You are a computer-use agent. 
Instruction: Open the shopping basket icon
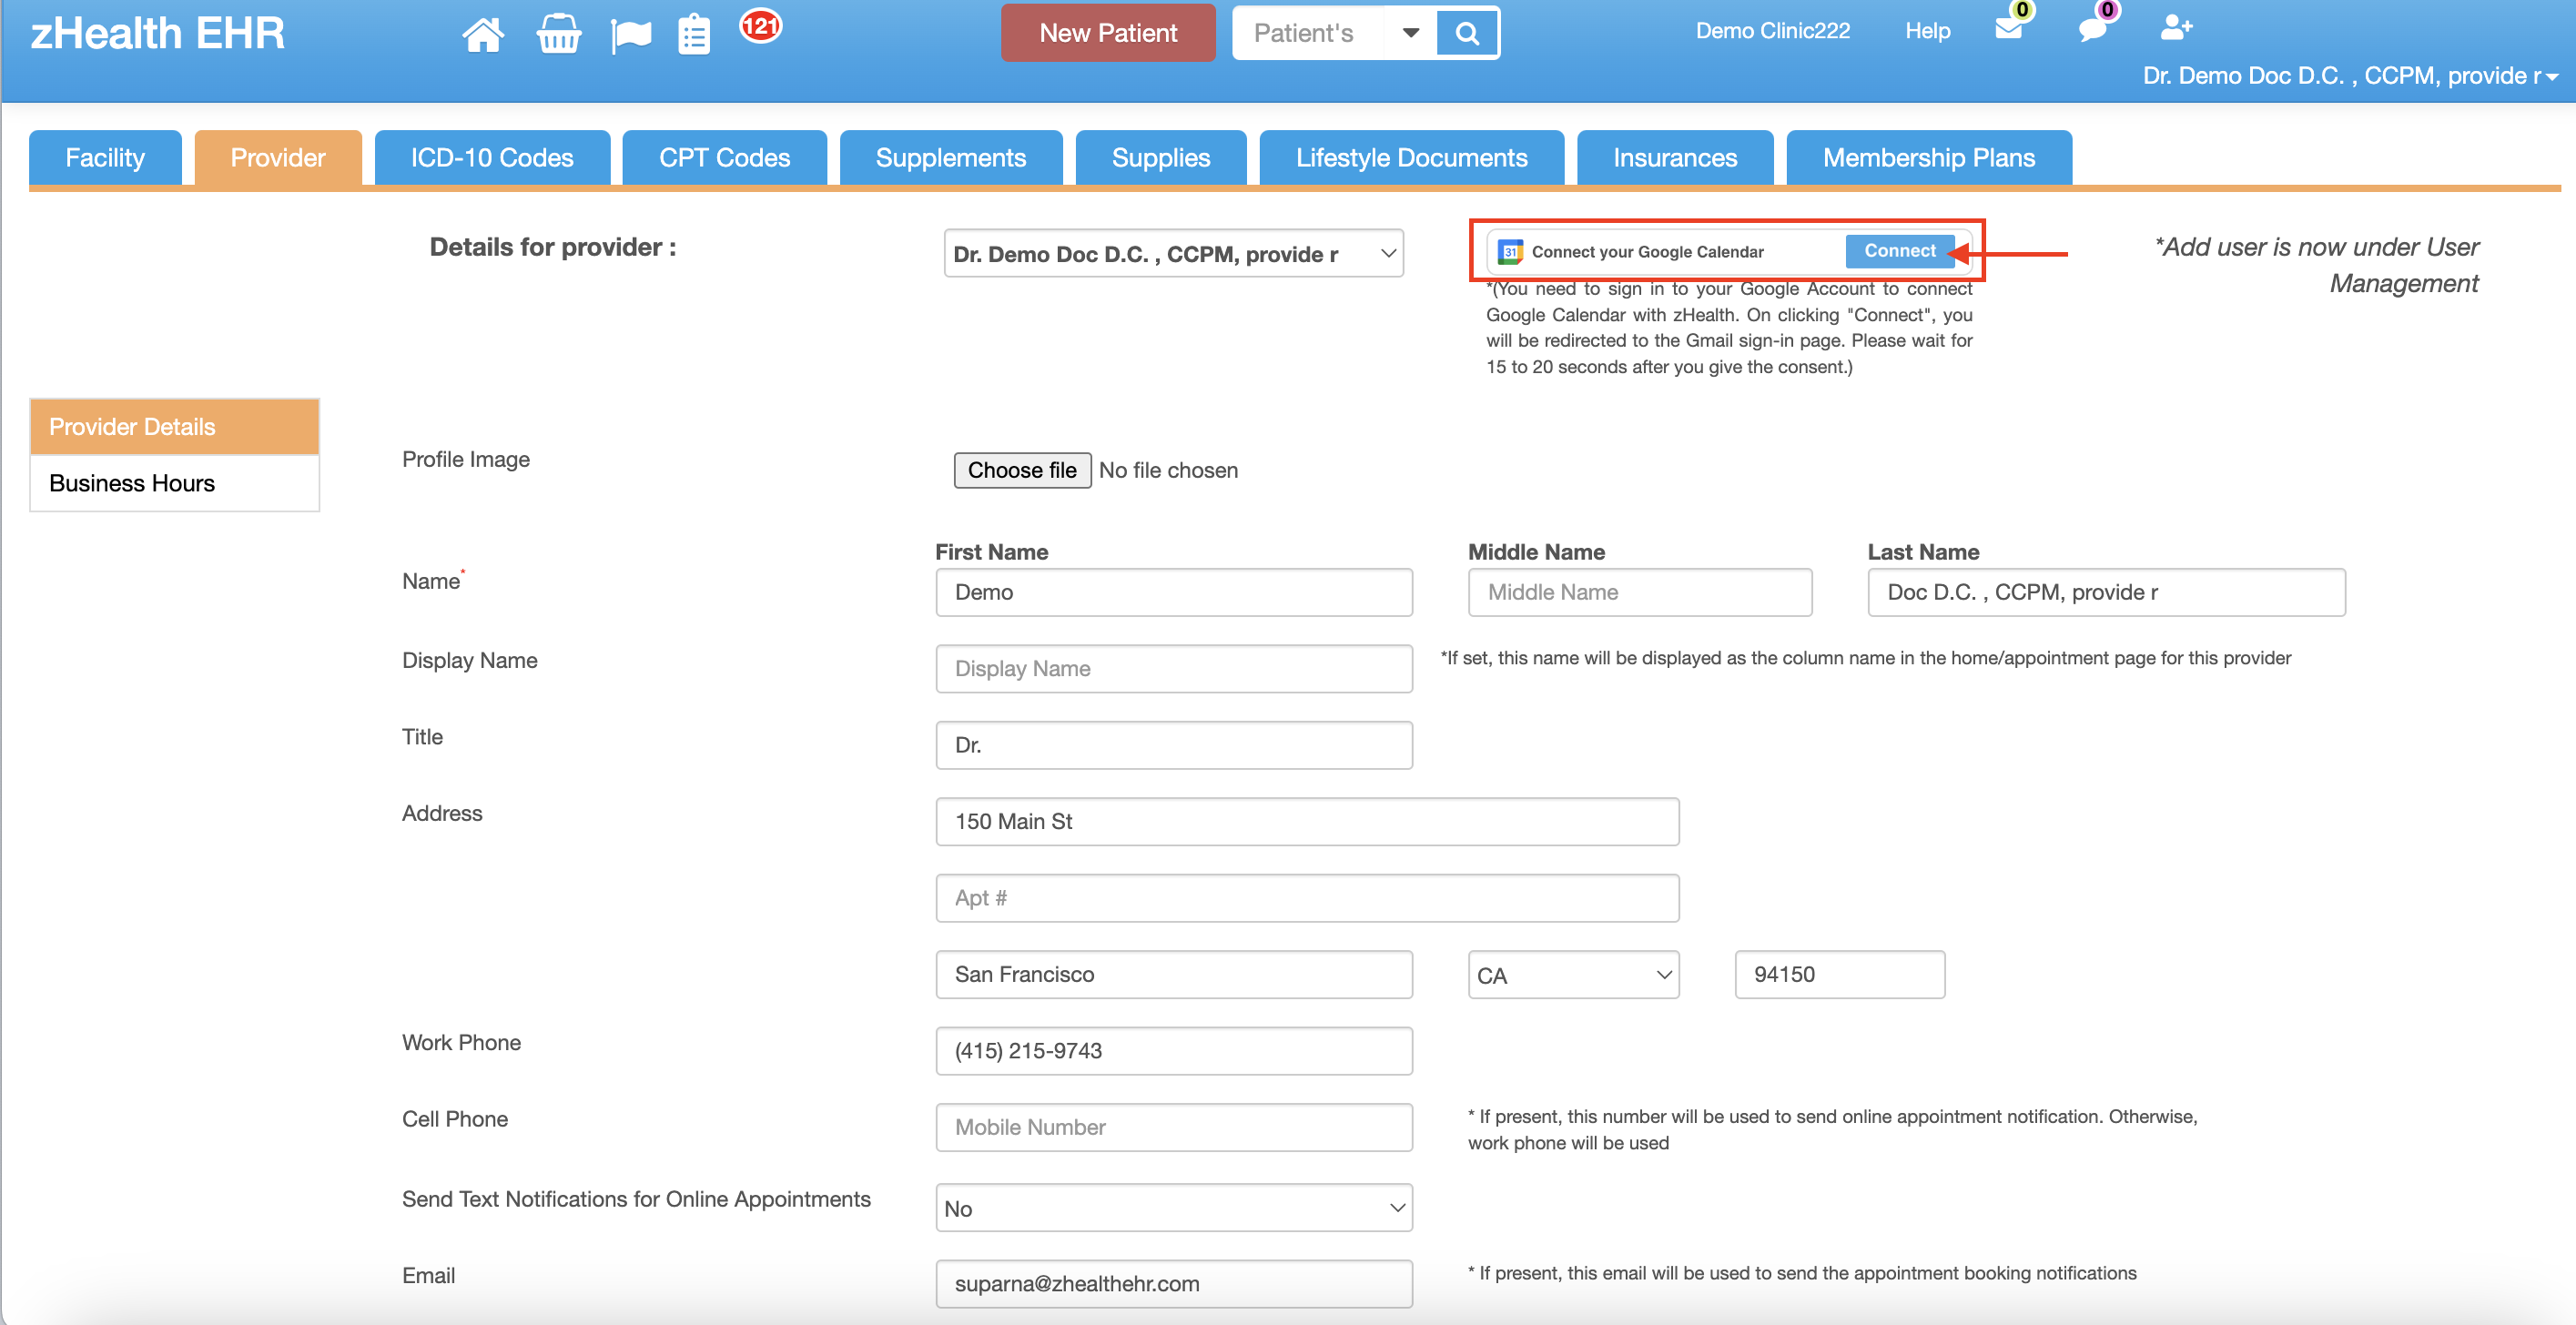pyautogui.click(x=558, y=34)
